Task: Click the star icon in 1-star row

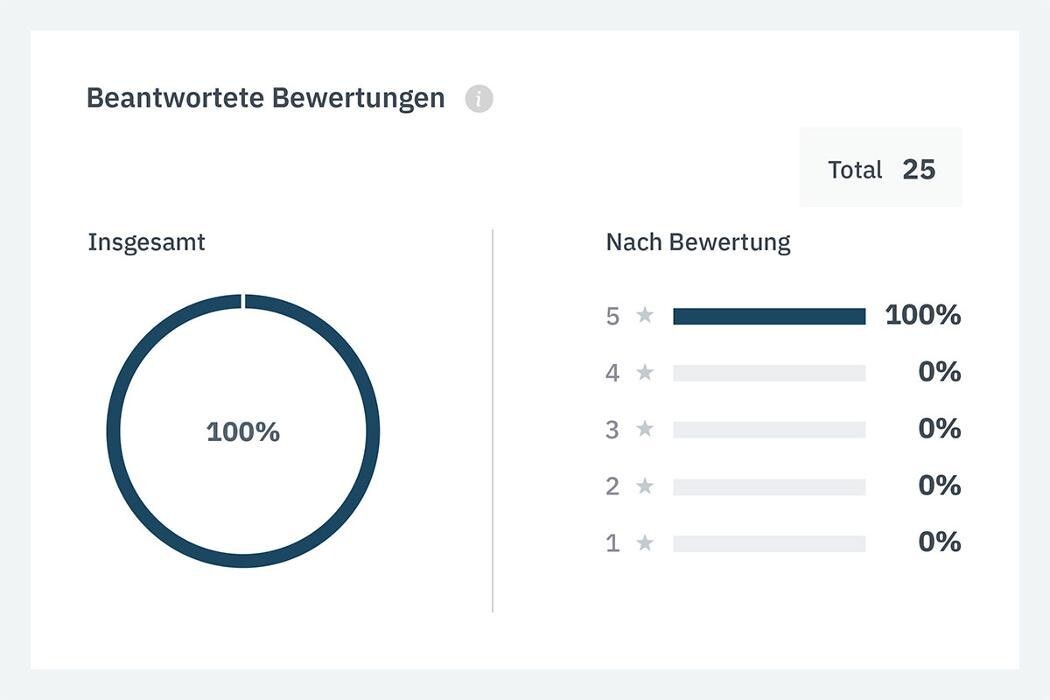Action: [x=645, y=543]
